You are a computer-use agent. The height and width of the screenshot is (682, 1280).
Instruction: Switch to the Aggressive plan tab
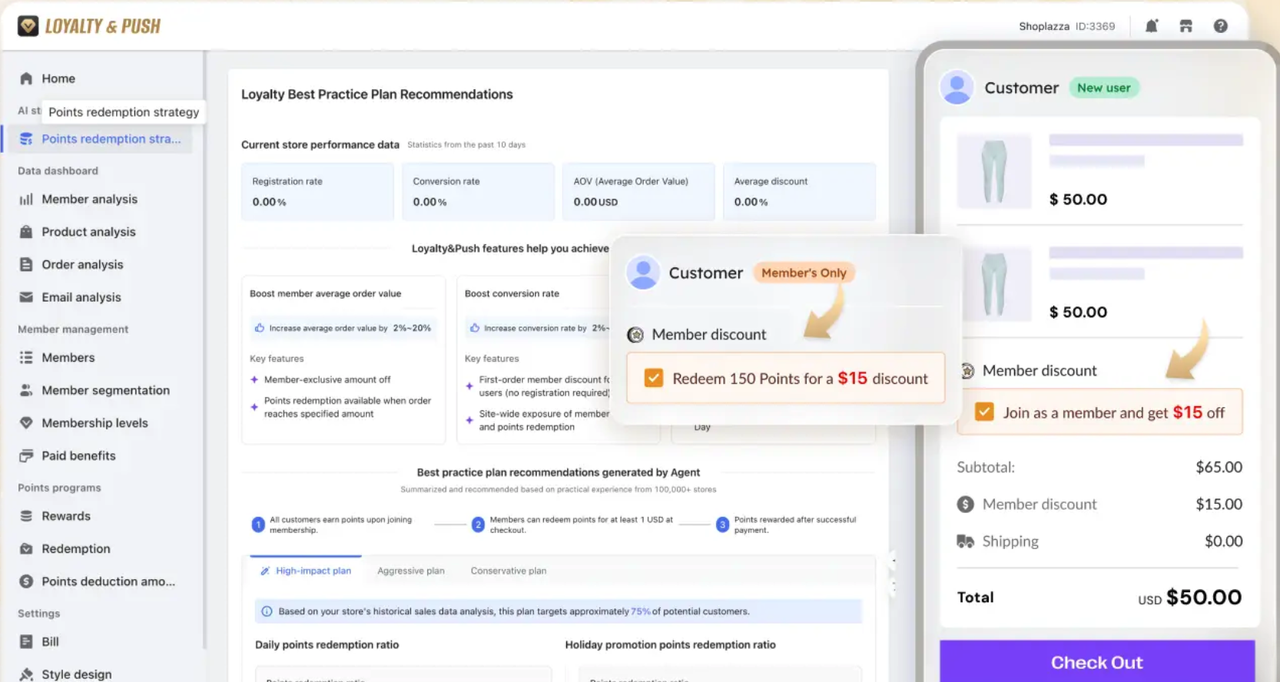pyautogui.click(x=410, y=571)
